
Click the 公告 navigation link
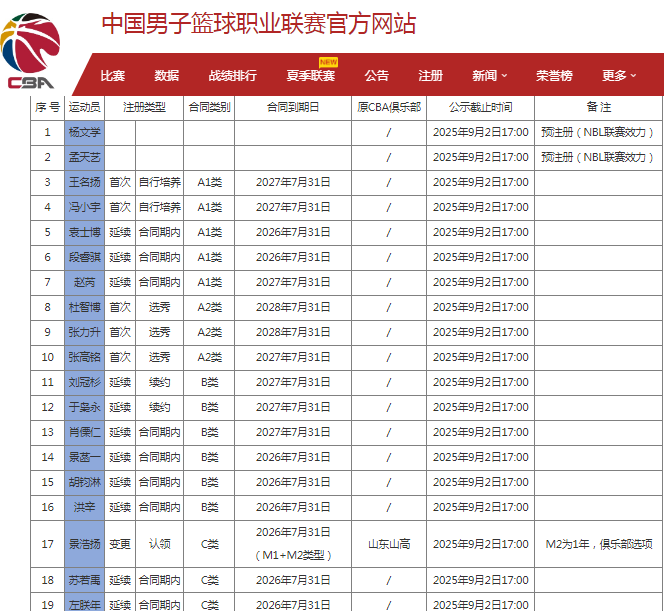[377, 76]
